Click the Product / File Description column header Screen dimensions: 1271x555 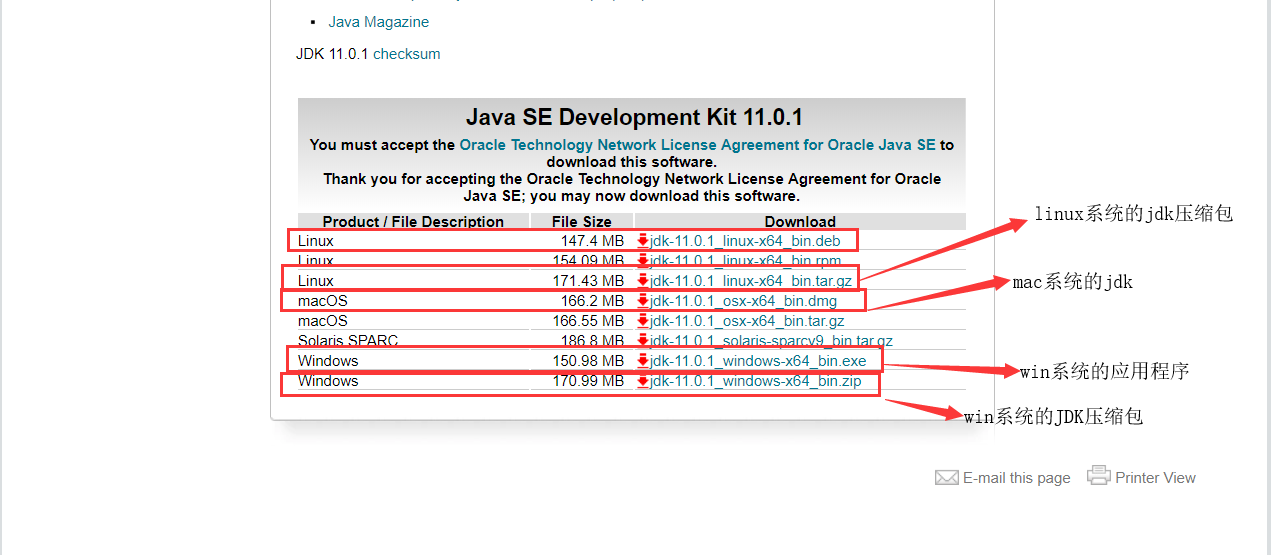point(413,222)
